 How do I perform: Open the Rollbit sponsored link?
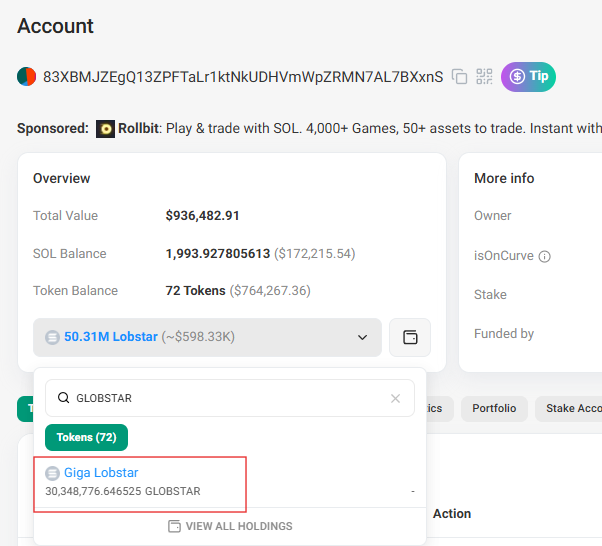click(138, 128)
